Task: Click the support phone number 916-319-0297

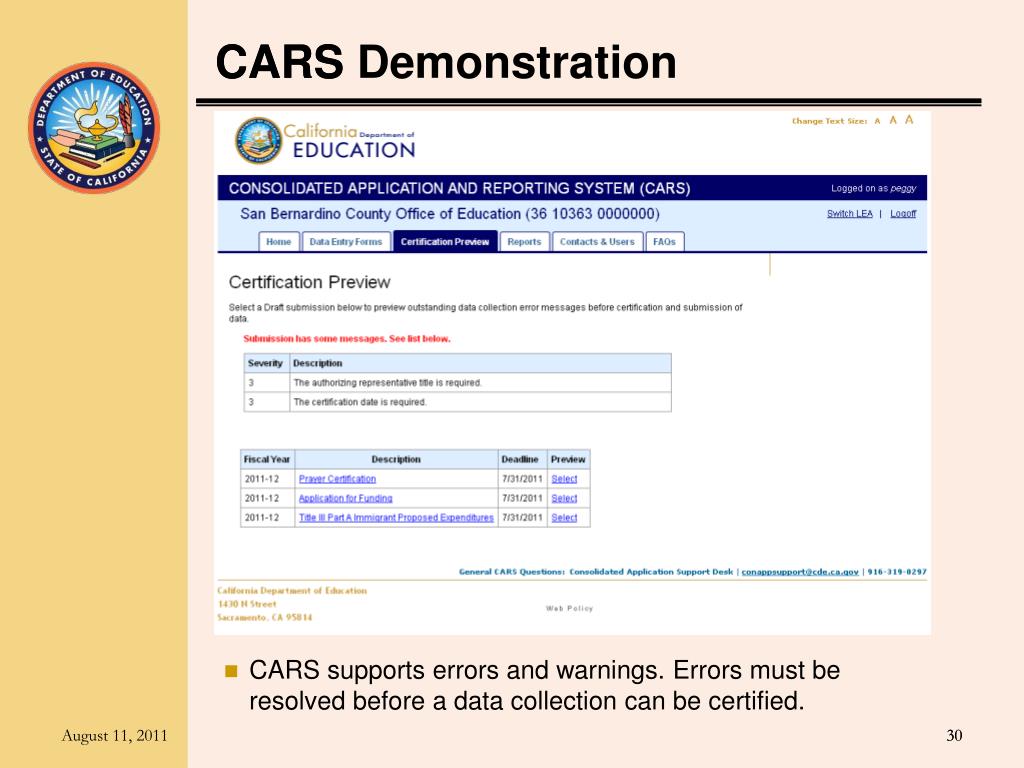Action: [x=897, y=572]
